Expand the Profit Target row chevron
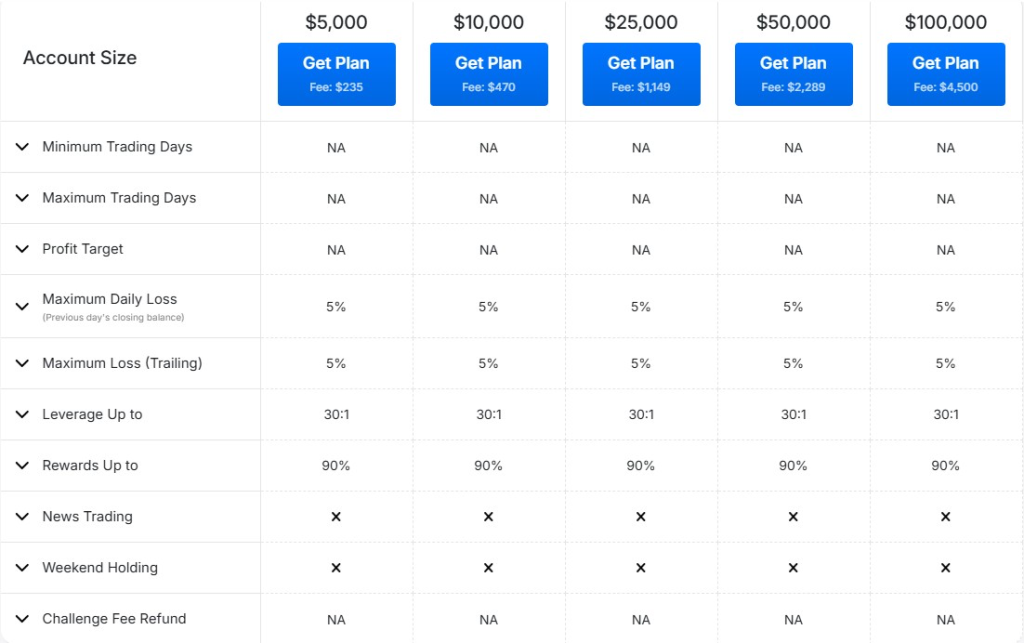Screen dimensions: 1024x643 pyautogui.click(x=22, y=249)
